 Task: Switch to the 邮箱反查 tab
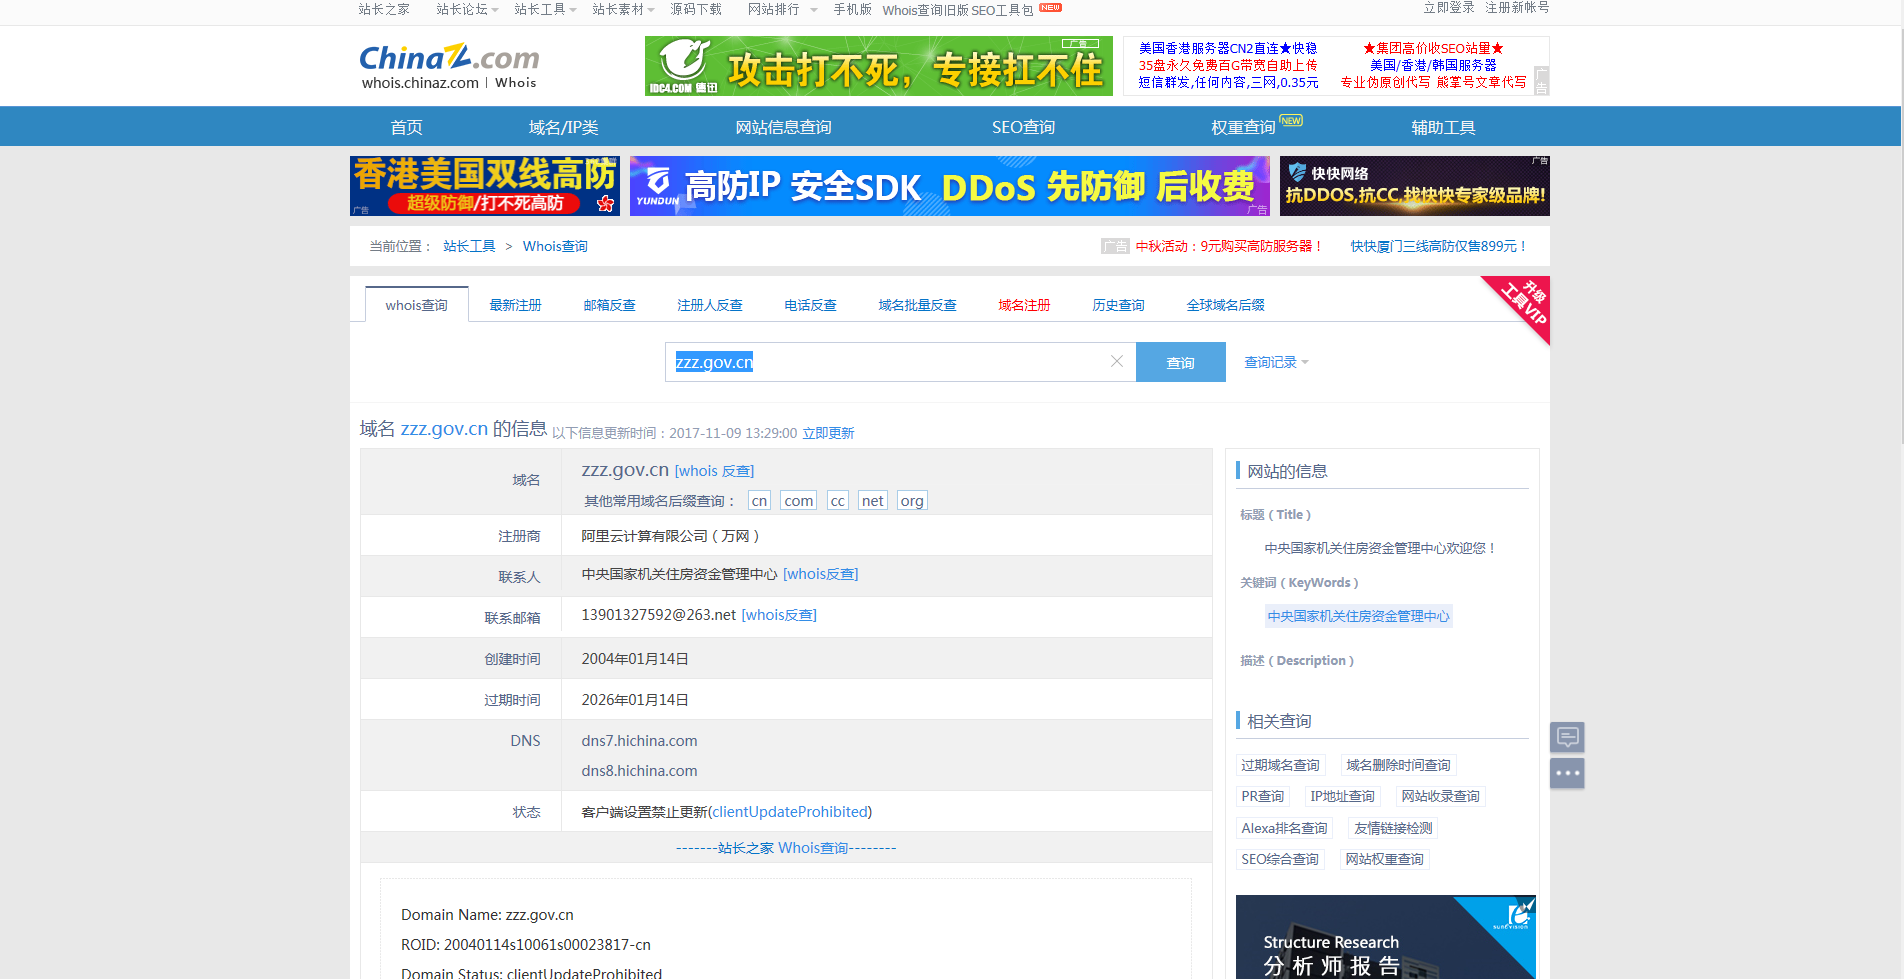coord(610,305)
